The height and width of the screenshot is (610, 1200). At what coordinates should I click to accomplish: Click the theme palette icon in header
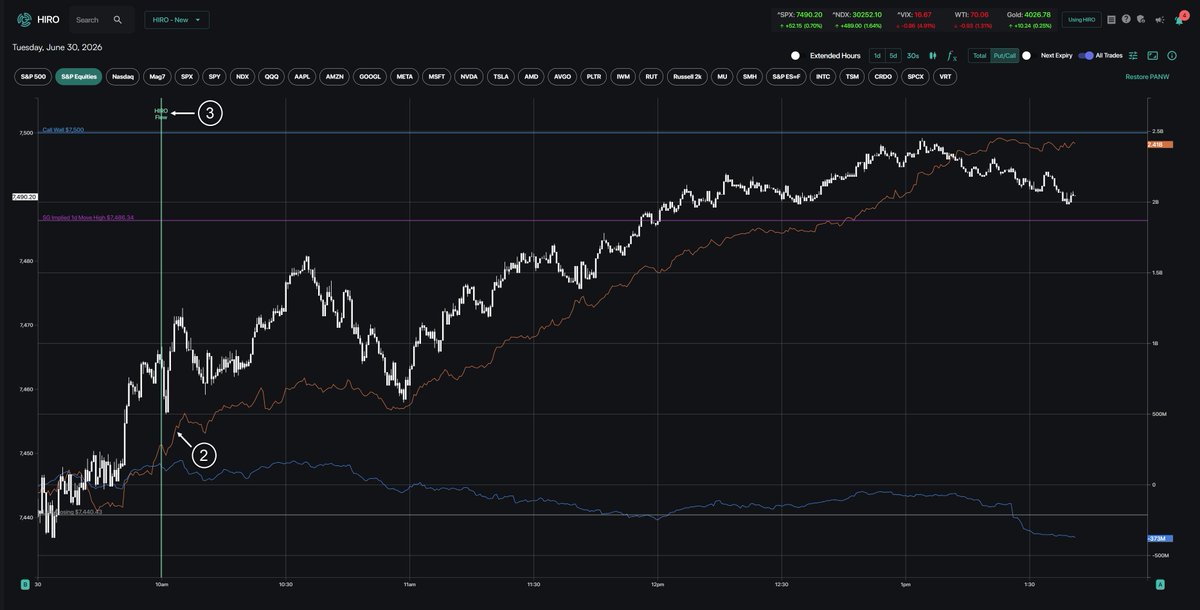pyautogui.click(x=1141, y=19)
